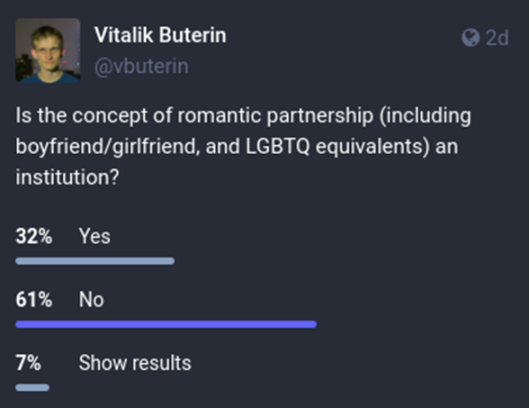Image resolution: width=529 pixels, height=408 pixels.
Task: Click the 2d post timestamp
Action: [497, 37]
